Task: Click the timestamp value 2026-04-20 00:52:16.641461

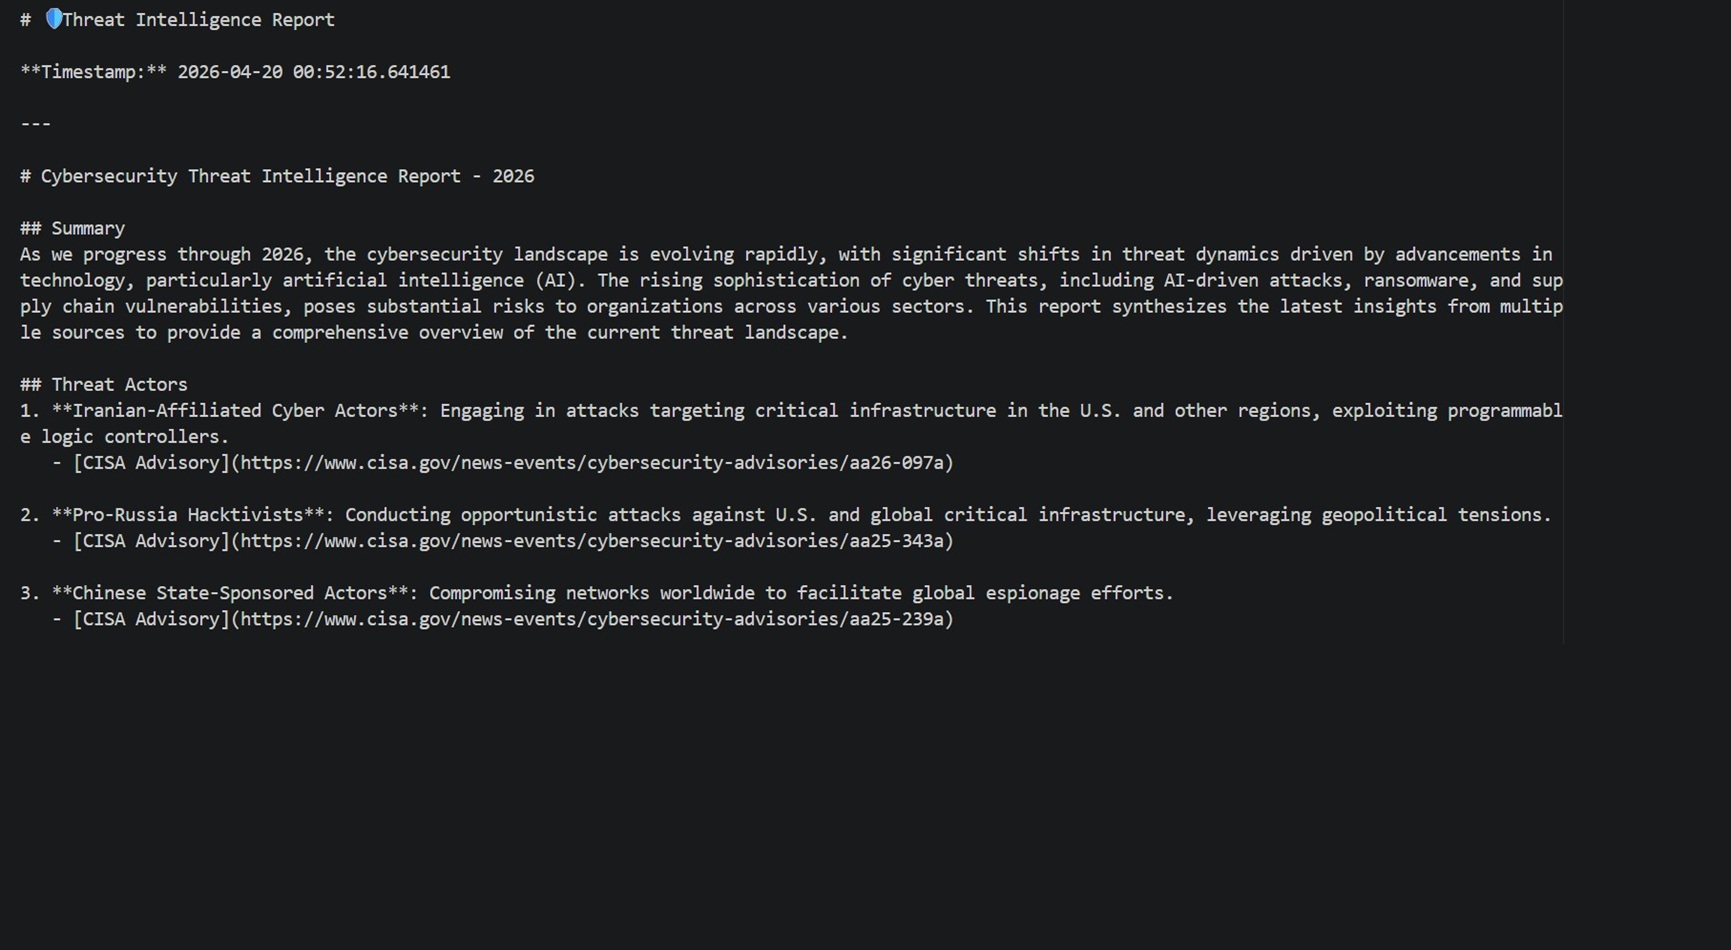Action: [313, 72]
